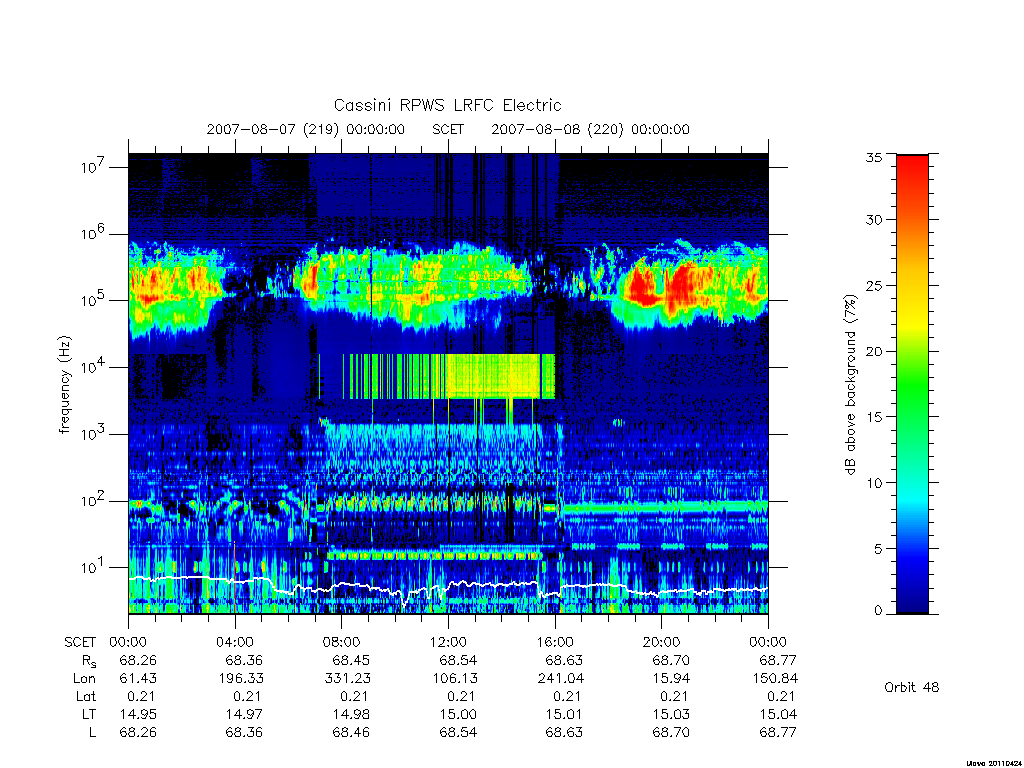The image size is (1024, 768).
Task: Click the time axis label '04:00'
Action: coord(234,642)
